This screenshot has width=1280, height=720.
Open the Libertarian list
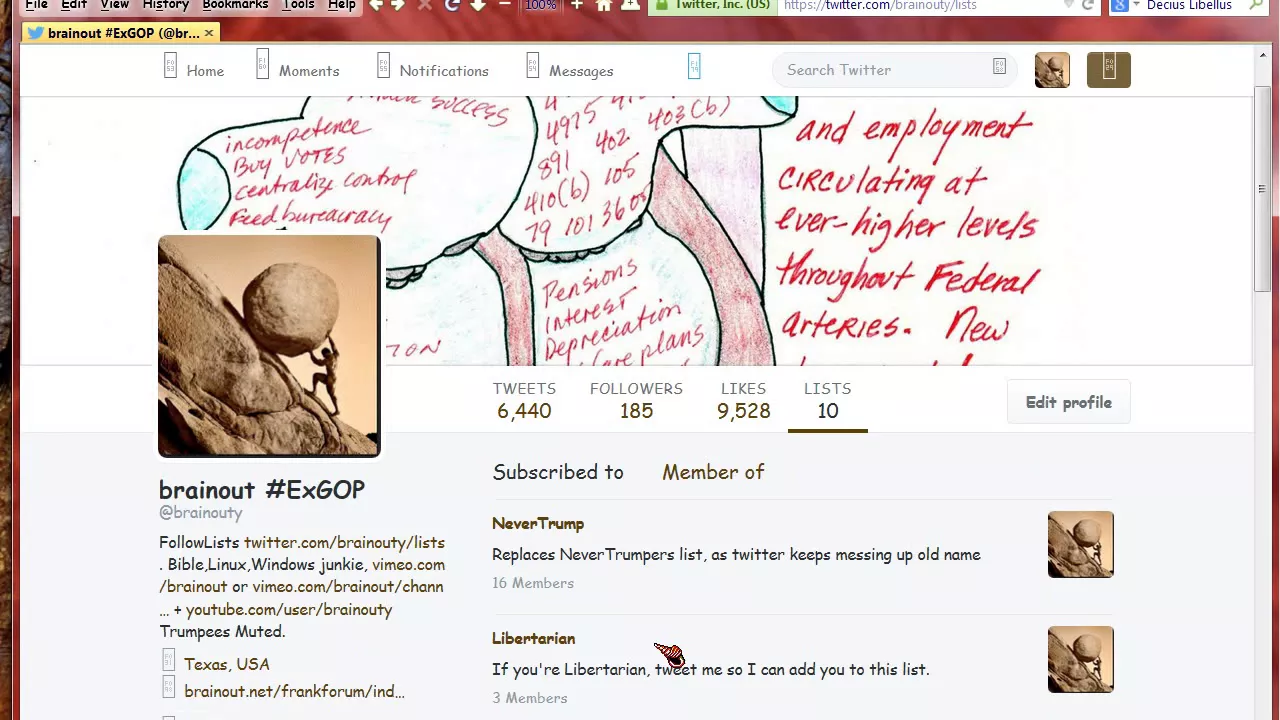(x=534, y=638)
